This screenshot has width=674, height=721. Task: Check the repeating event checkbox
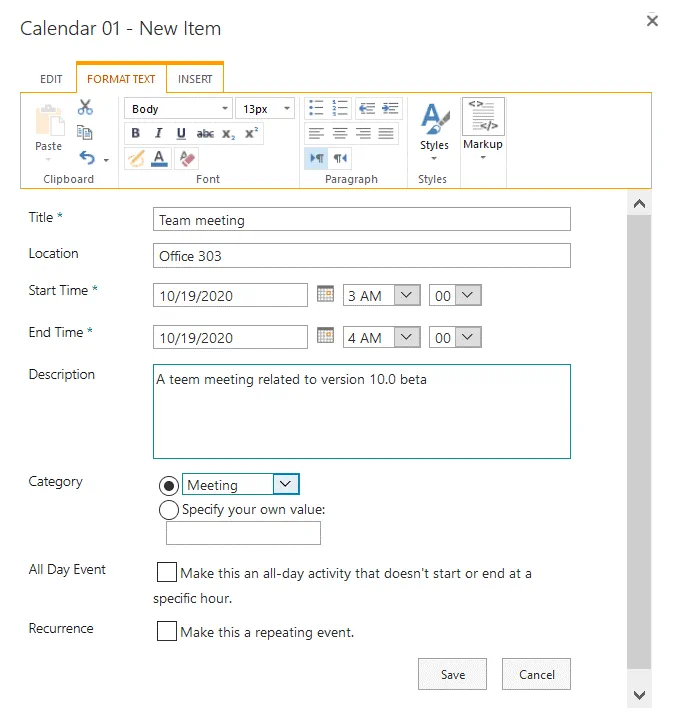(x=167, y=632)
